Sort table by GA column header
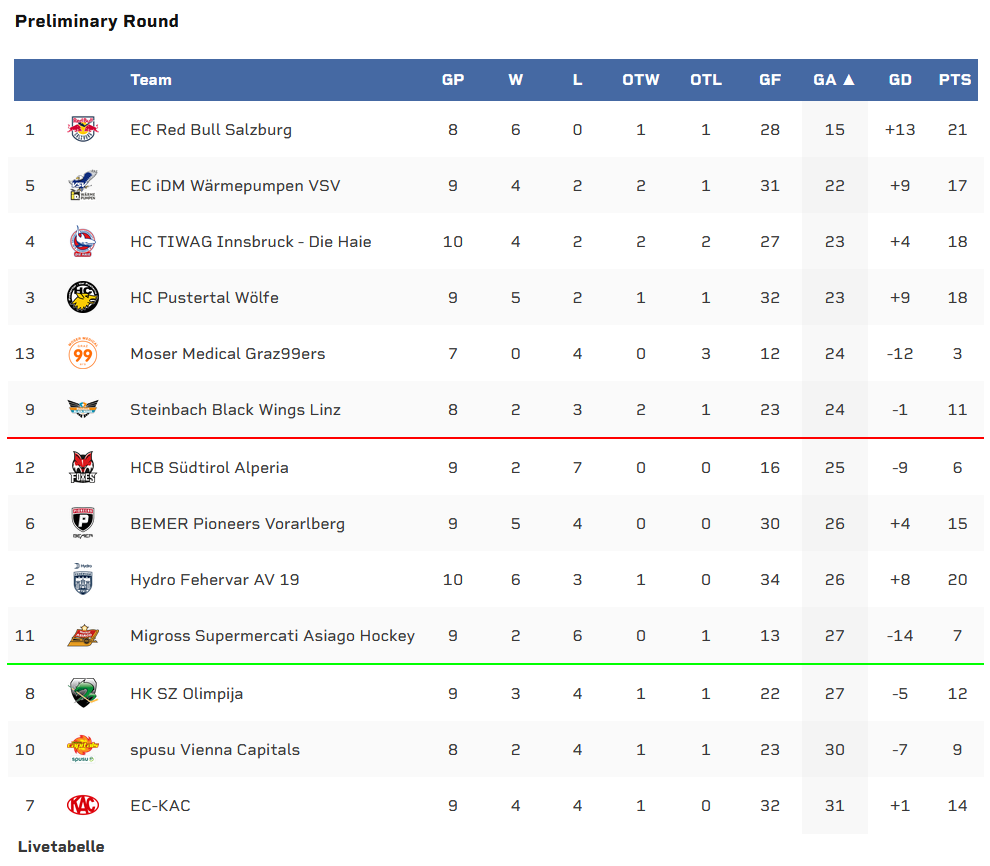This screenshot has height=866, width=990. pos(834,80)
